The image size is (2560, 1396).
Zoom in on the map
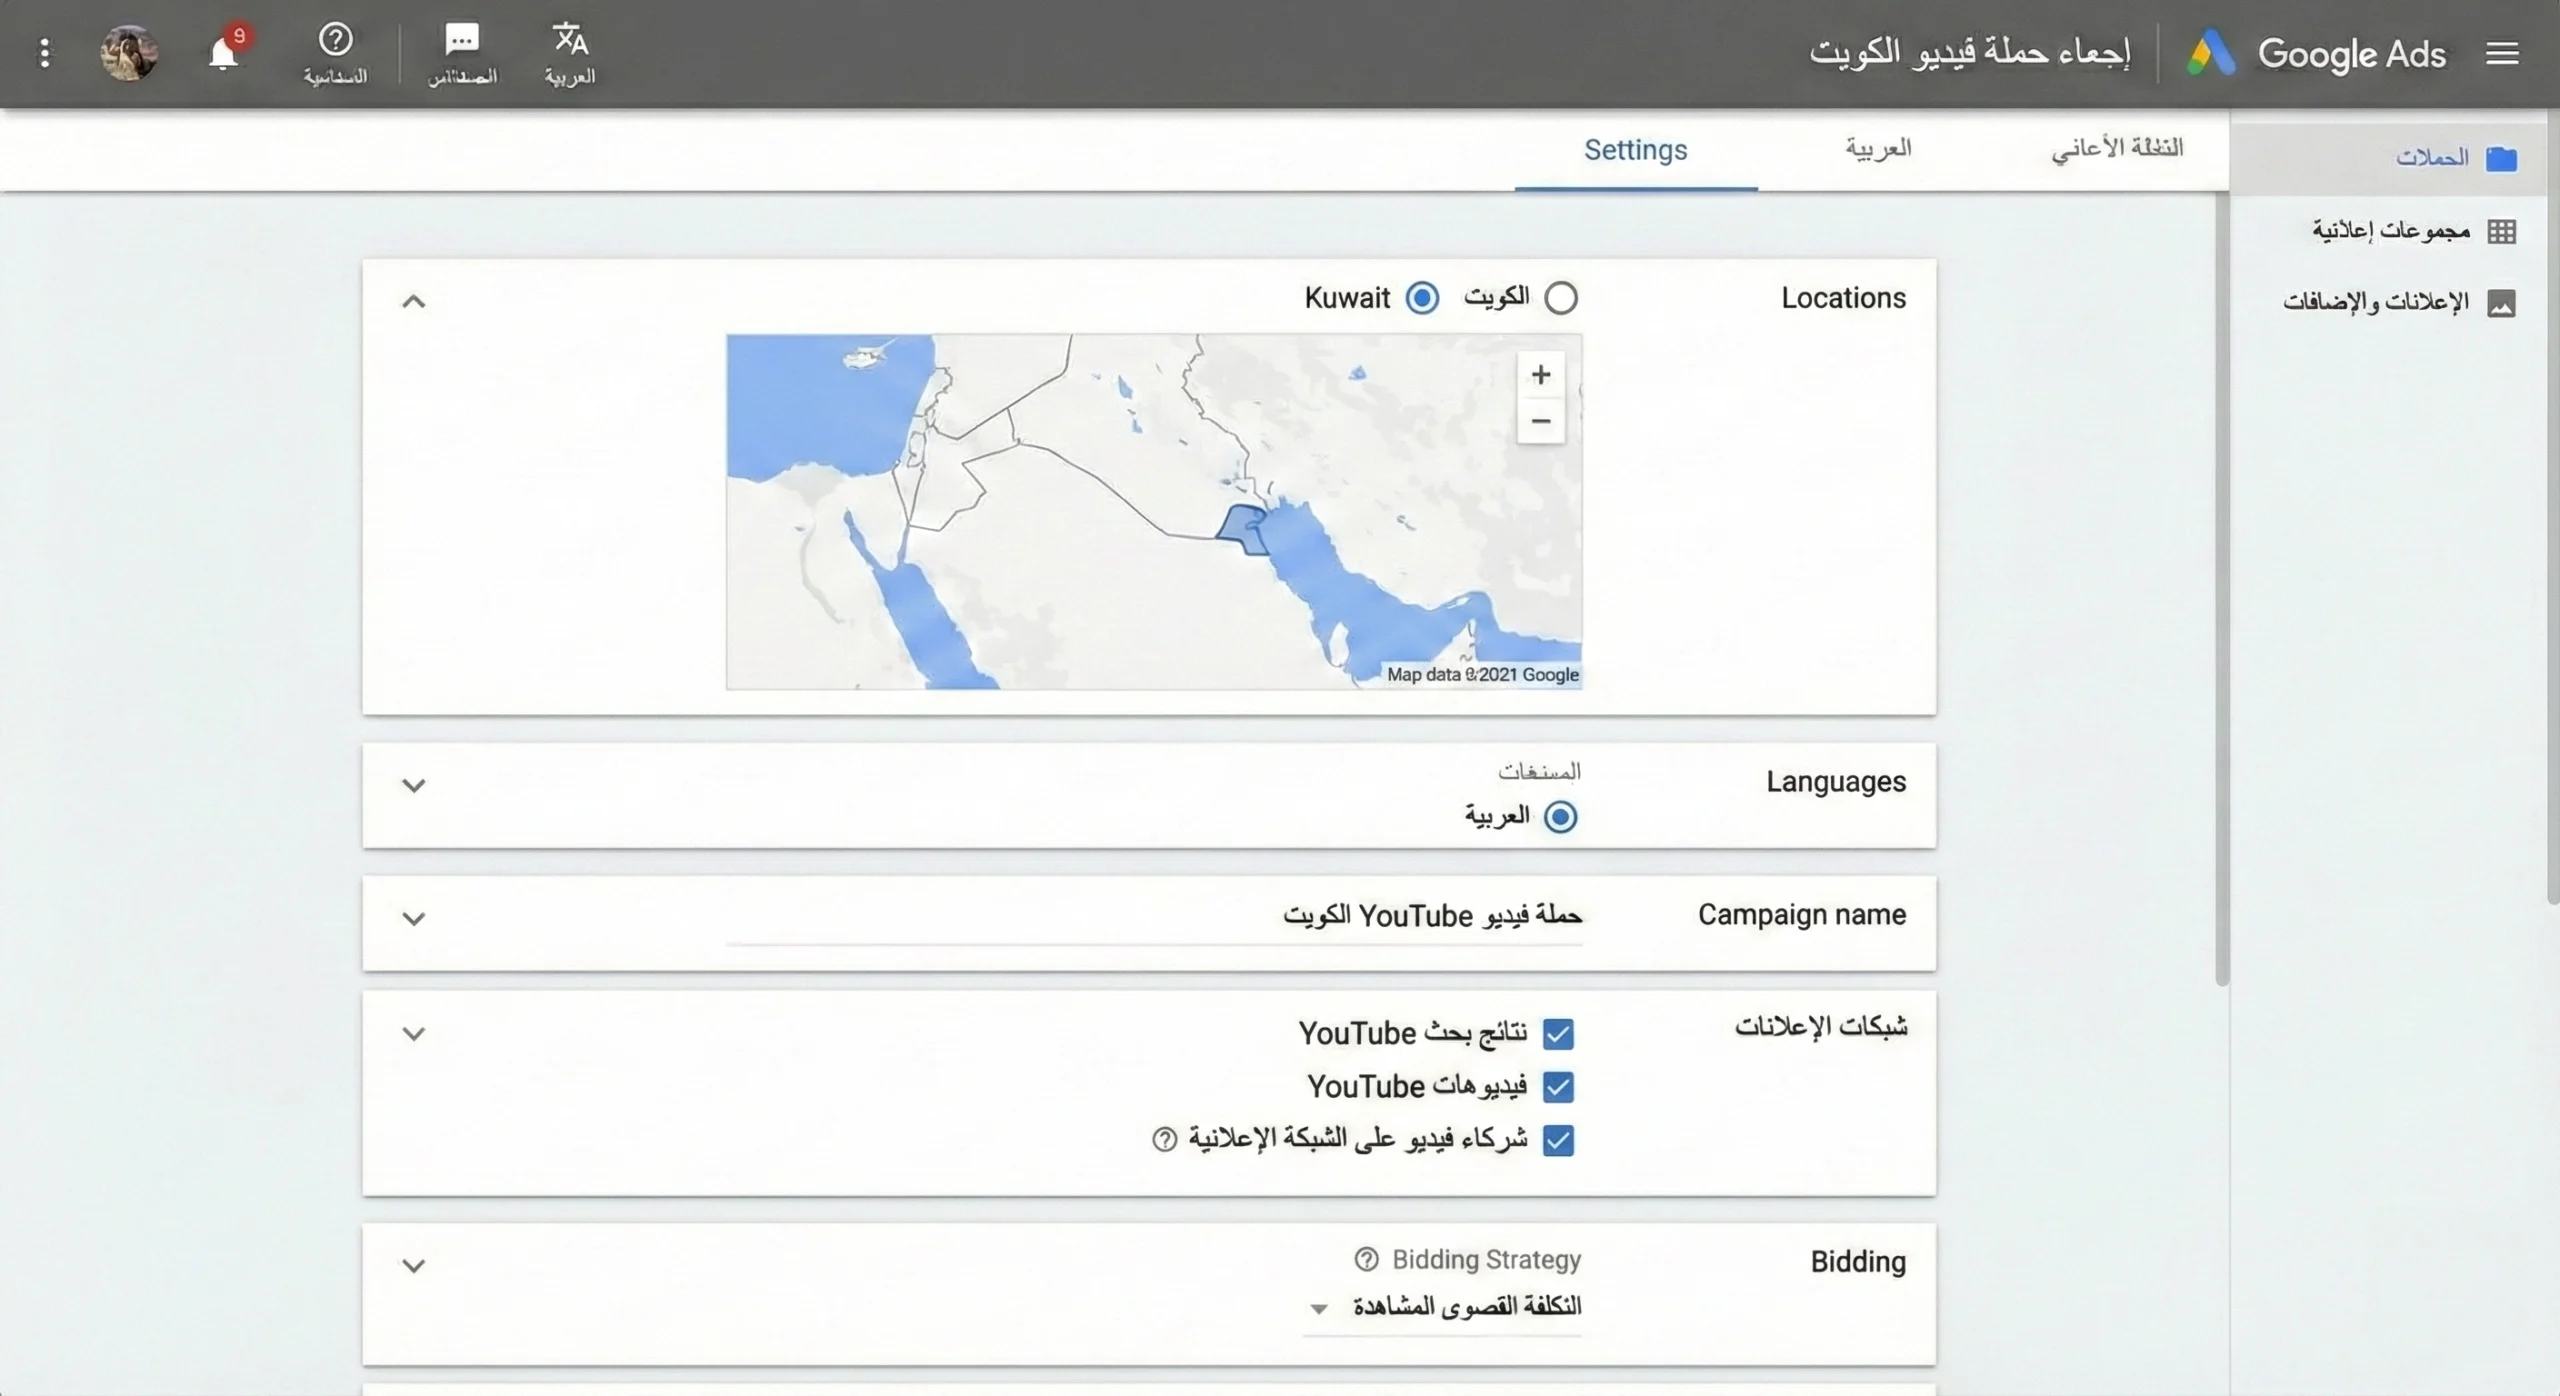[1540, 375]
